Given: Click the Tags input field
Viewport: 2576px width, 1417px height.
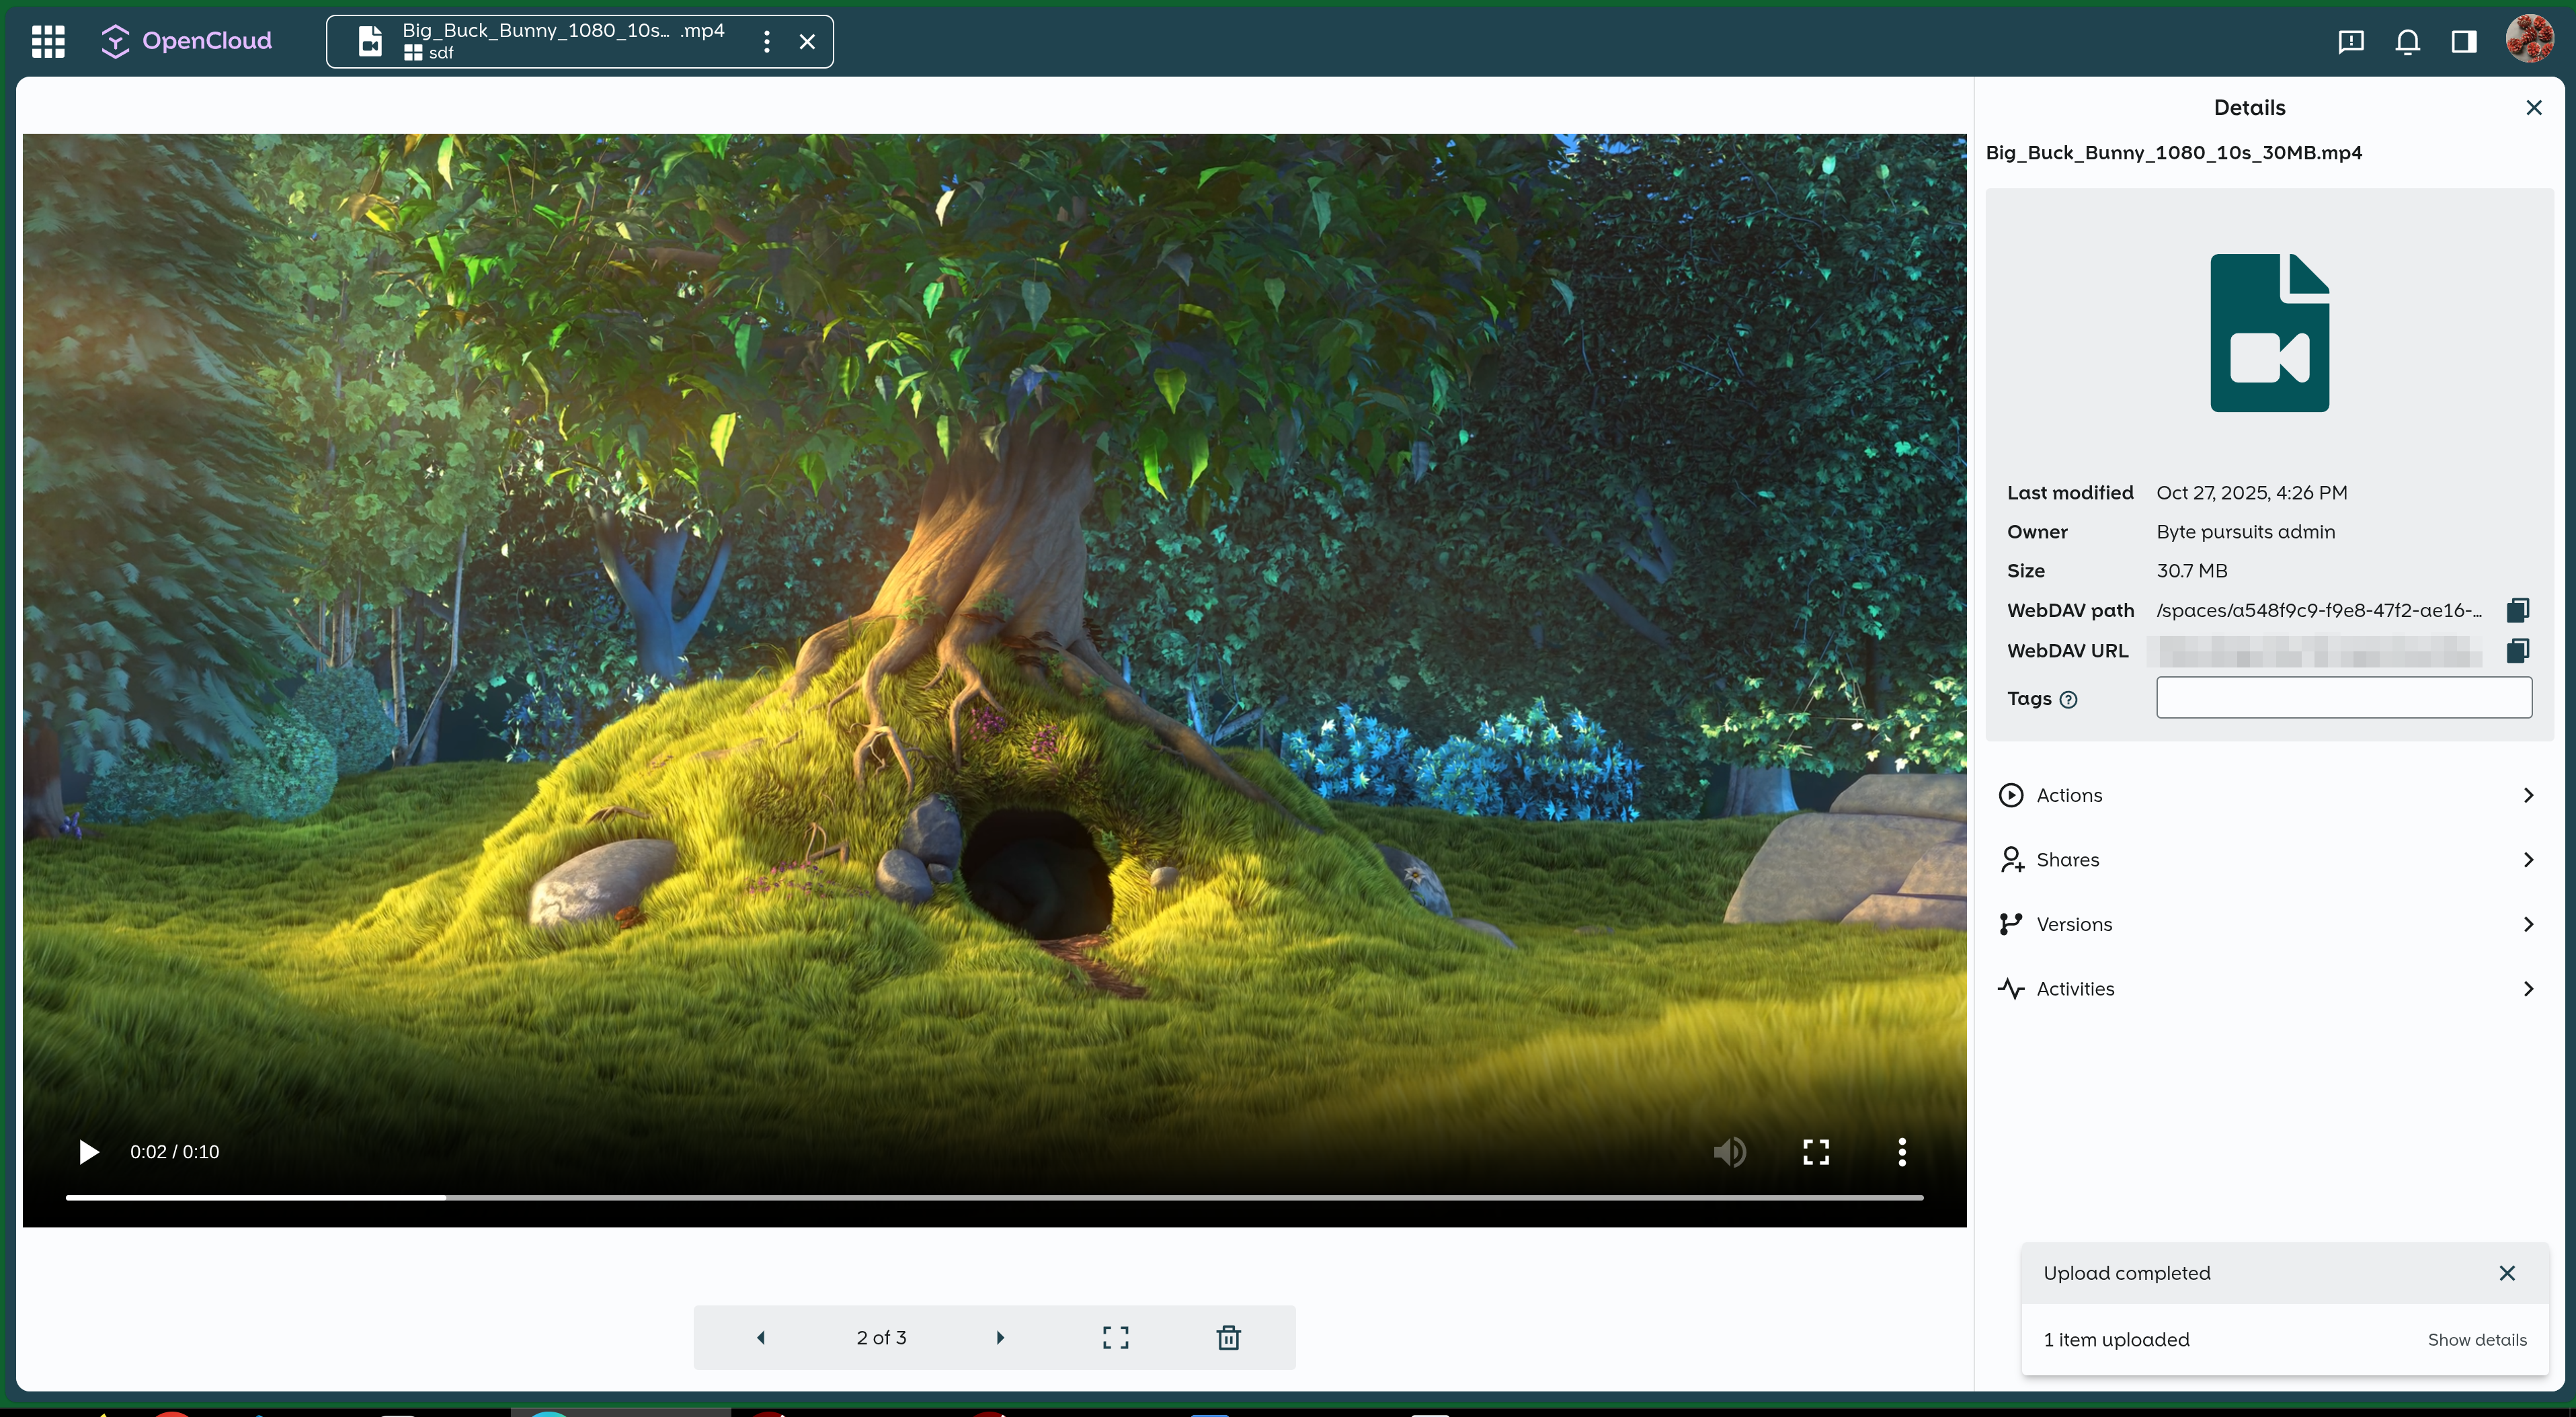Looking at the screenshot, I should (x=2344, y=697).
